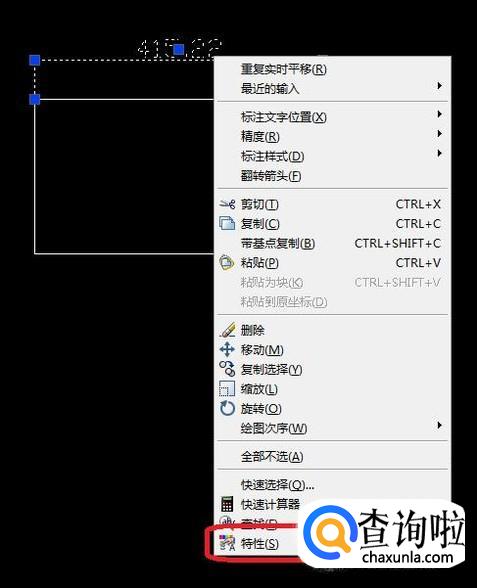Click the scale icon beside 缩放(L)
The width and height of the screenshot is (477, 588).
tap(227, 388)
